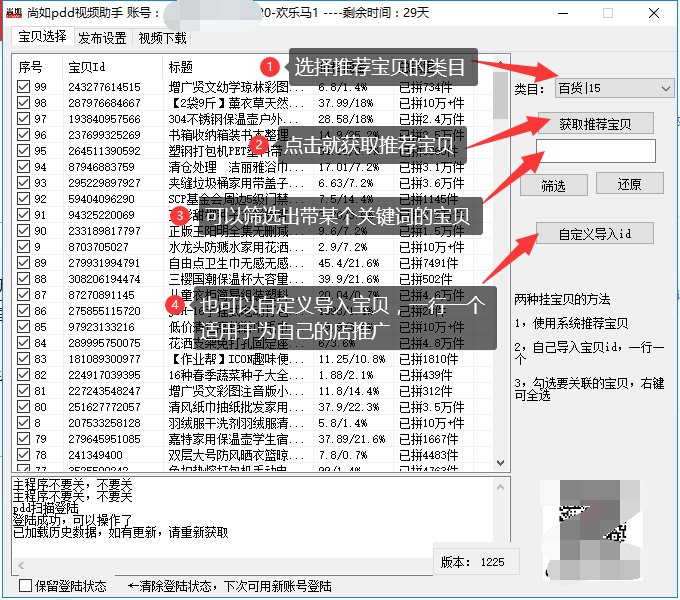Click price cell 45.4/21.6%

[349, 263]
